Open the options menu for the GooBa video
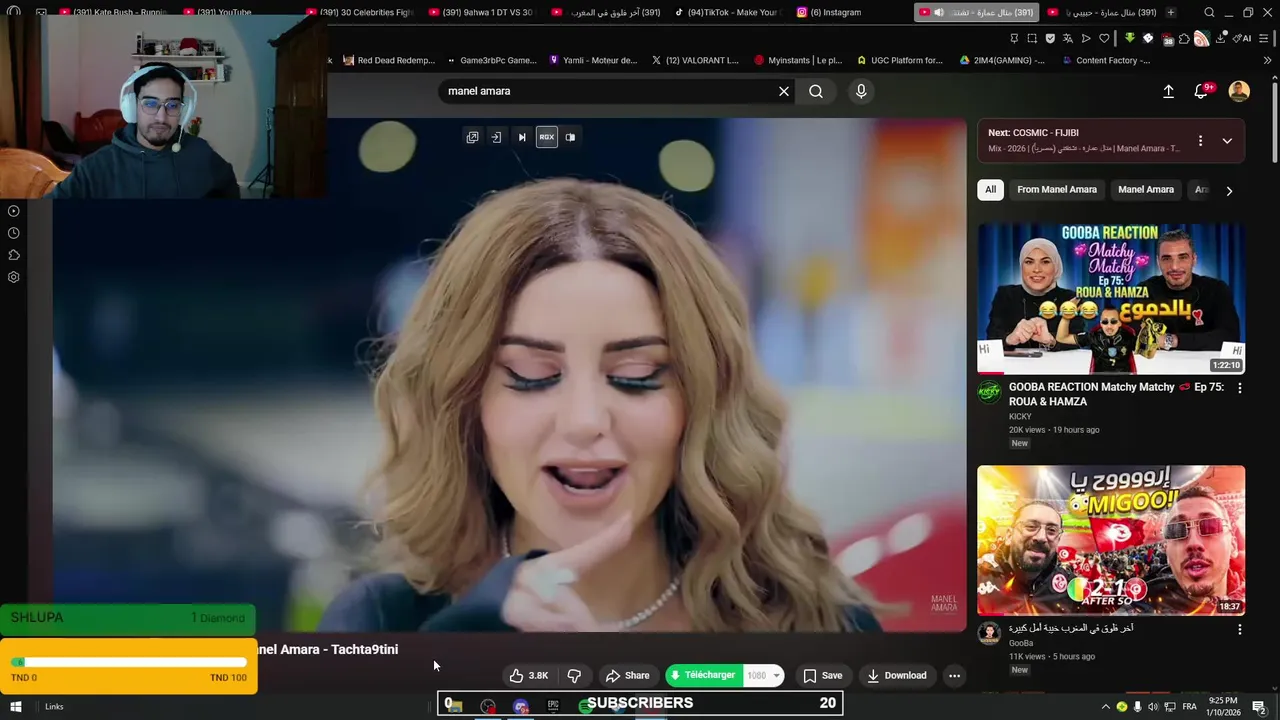The image size is (1280, 720). click(x=1240, y=630)
